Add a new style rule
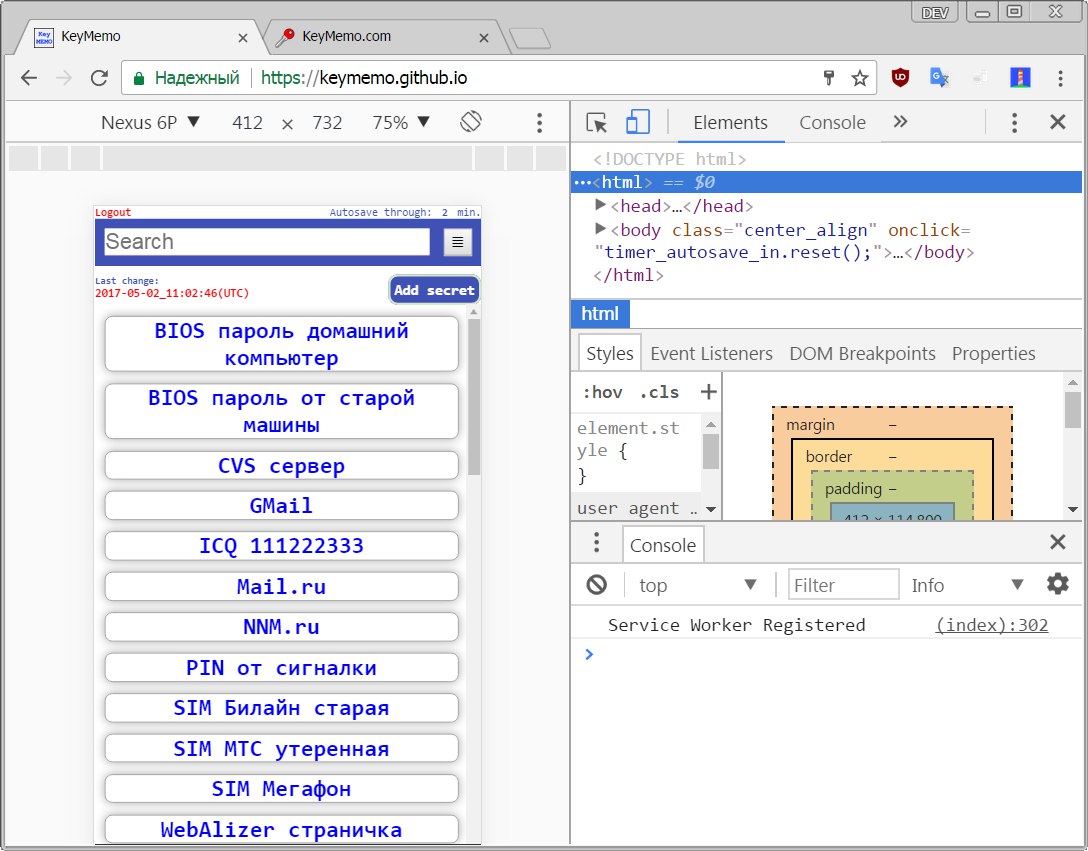Viewport: 1088px width, 851px height. [x=708, y=391]
